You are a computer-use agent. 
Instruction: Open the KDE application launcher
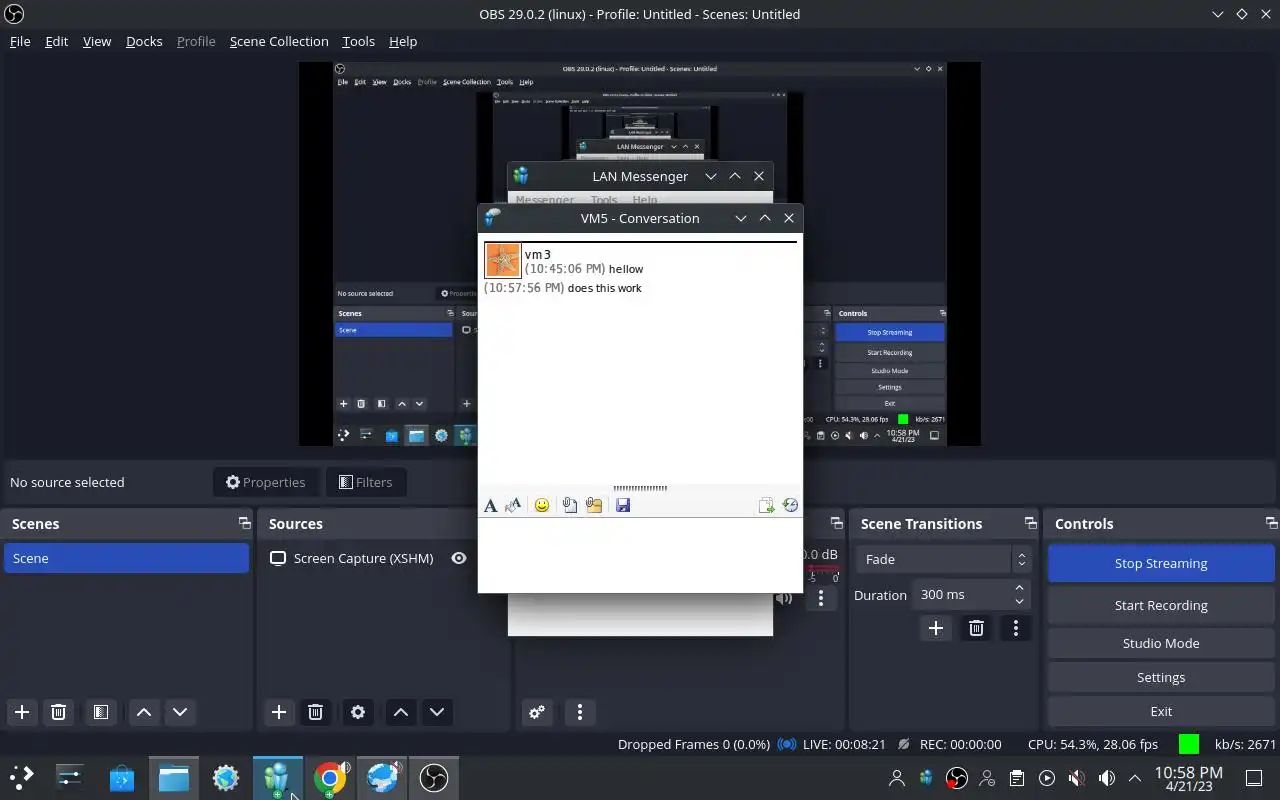[x=22, y=777]
